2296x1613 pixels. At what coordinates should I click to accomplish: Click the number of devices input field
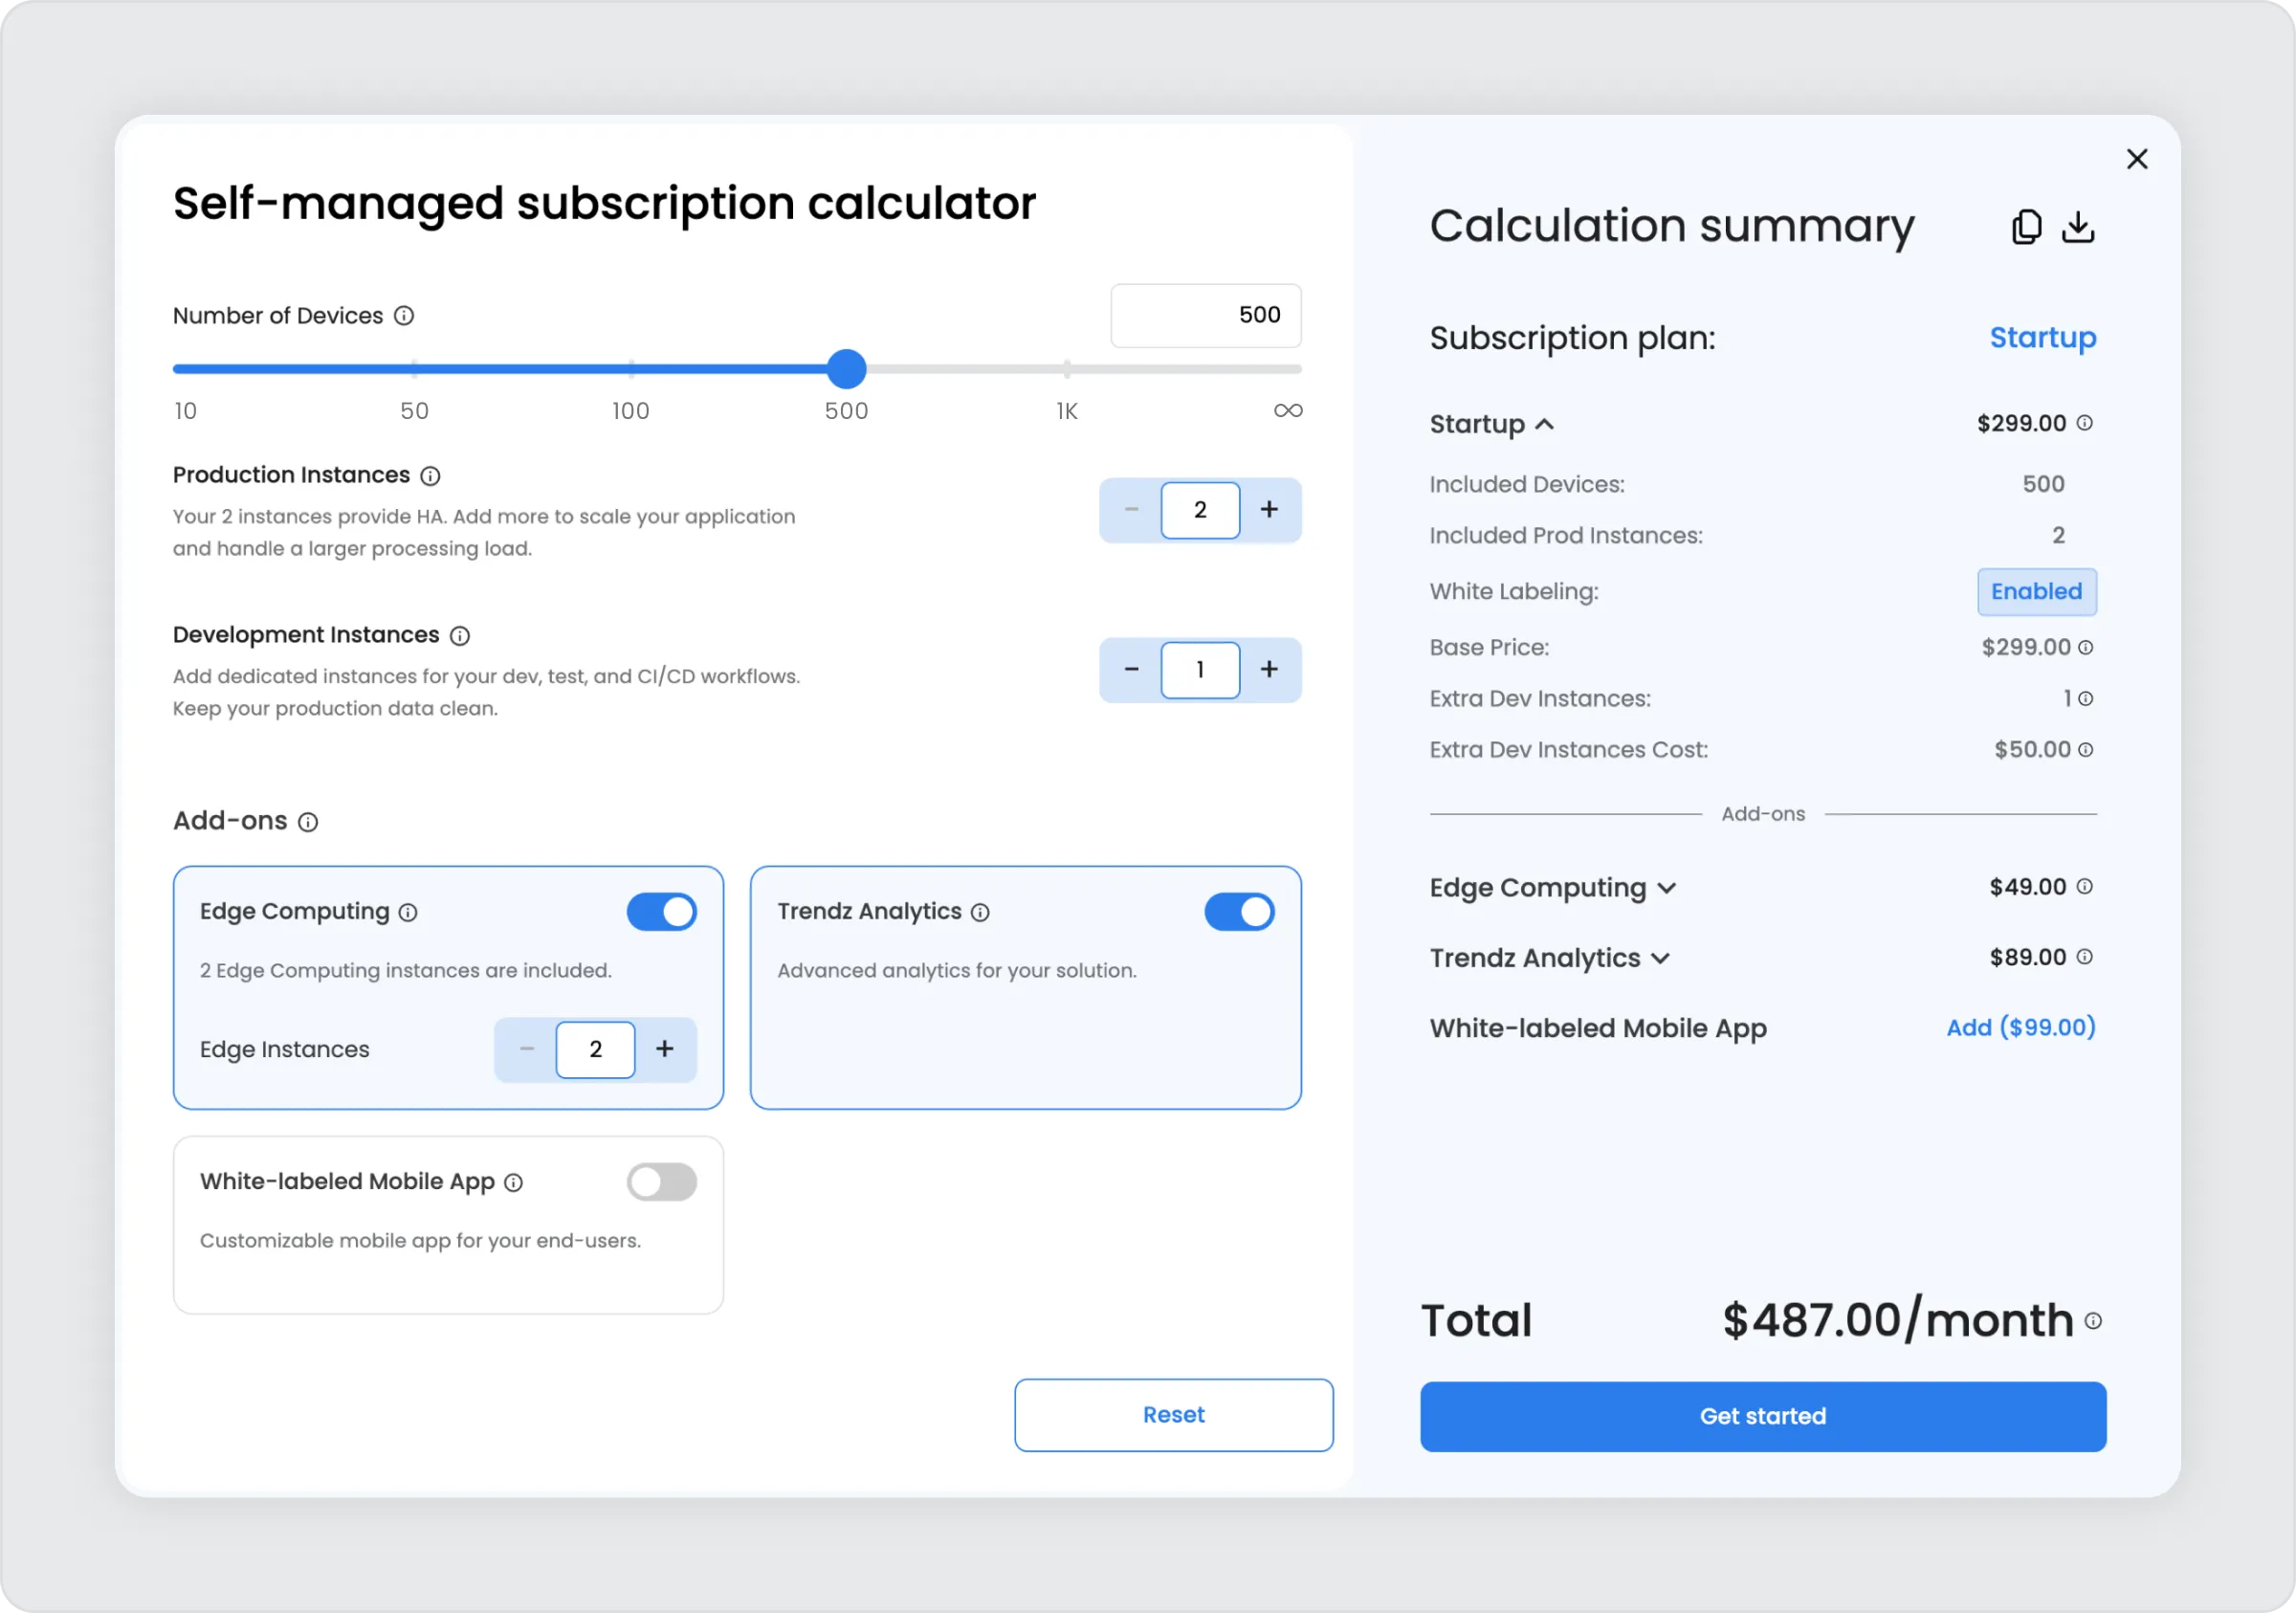[1205, 316]
